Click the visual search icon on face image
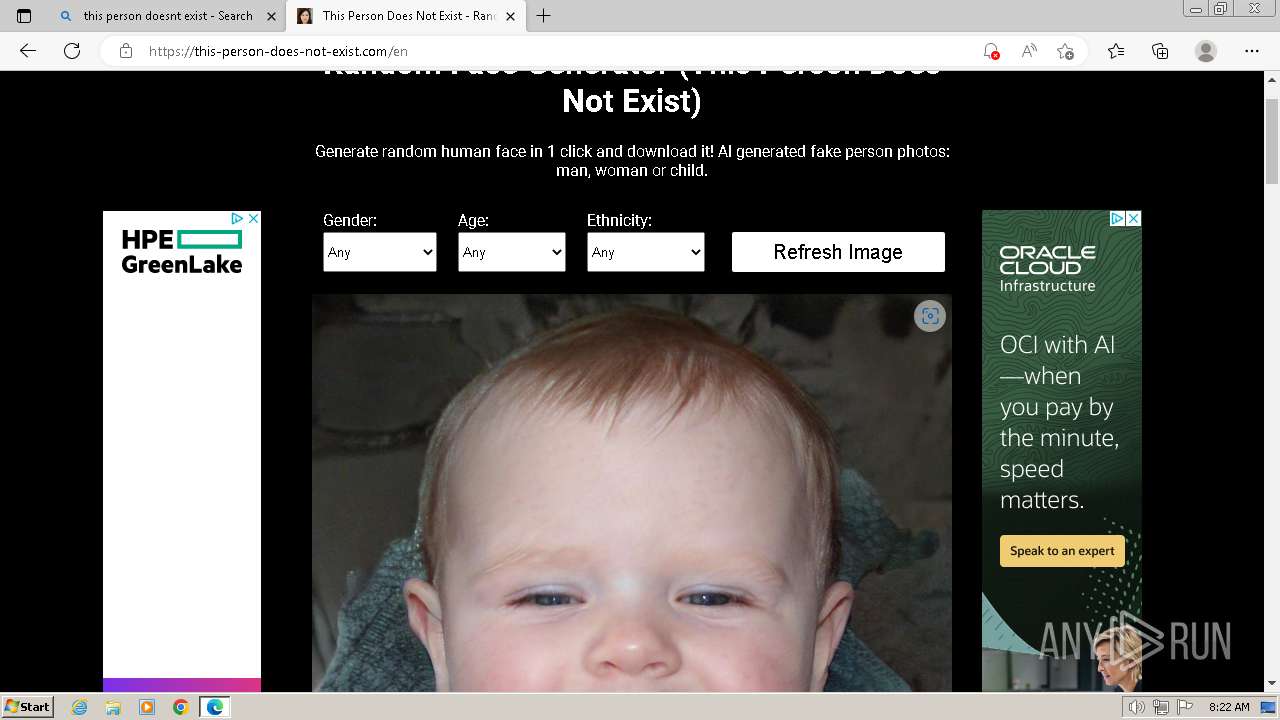 (x=930, y=316)
